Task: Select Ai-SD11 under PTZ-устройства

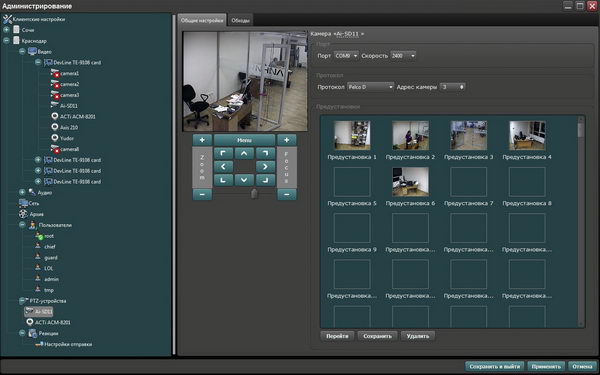Action: (x=39, y=311)
